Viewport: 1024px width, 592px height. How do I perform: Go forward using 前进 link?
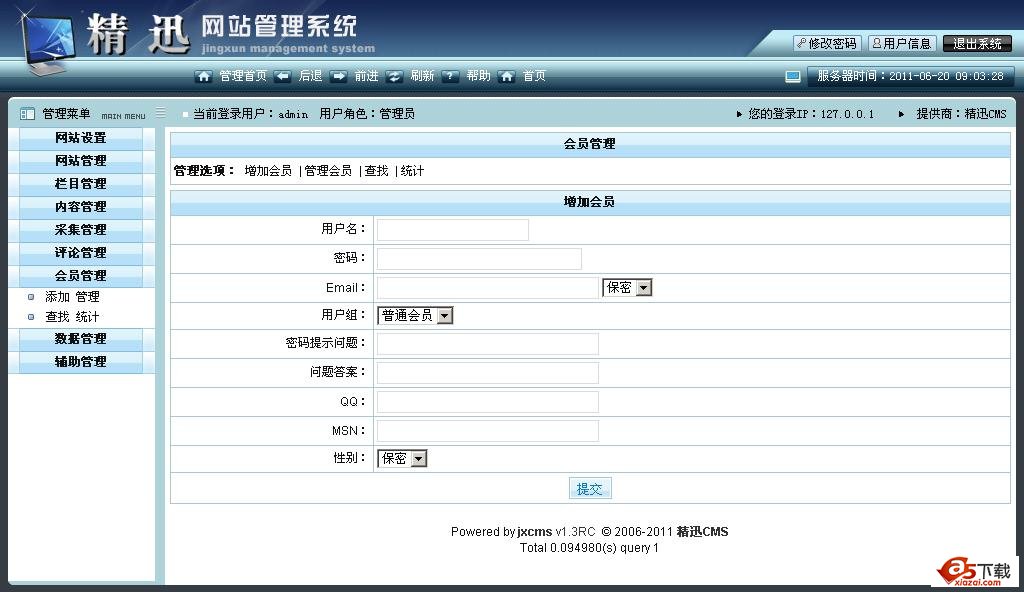pos(366,76)
